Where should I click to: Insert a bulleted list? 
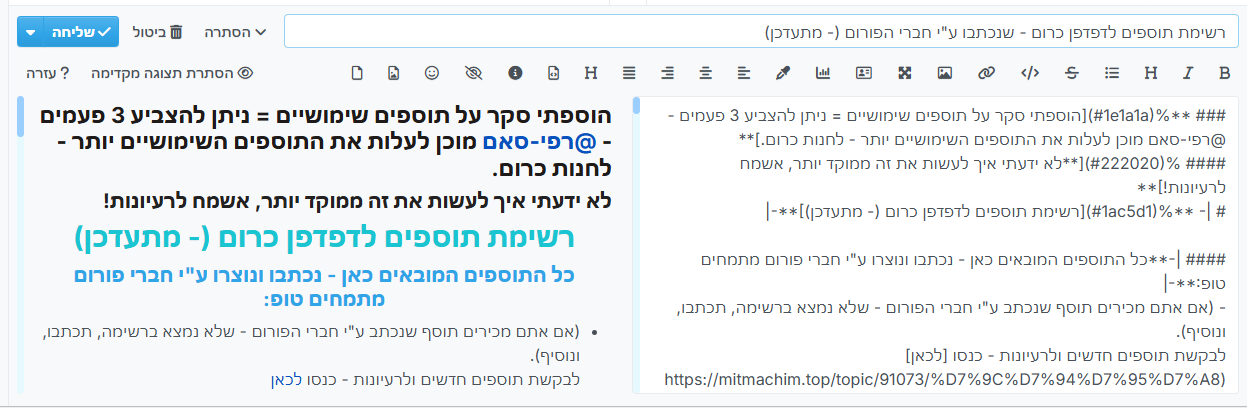point(1112,72)
